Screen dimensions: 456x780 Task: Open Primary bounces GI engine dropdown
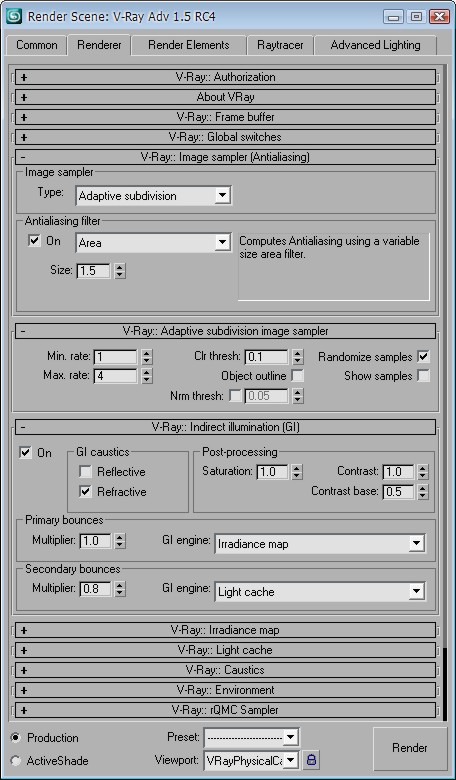[x=320, y=544]
